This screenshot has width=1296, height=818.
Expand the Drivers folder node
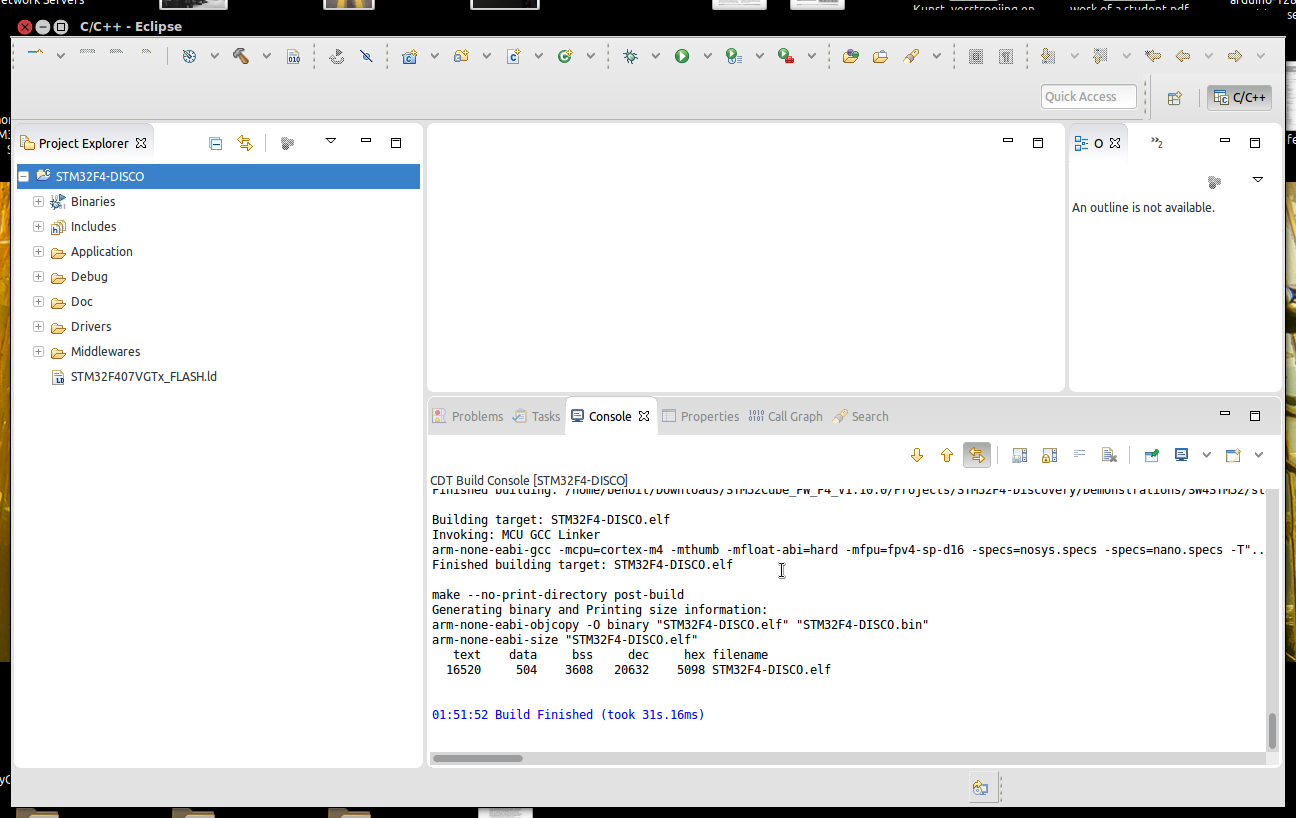[x=38, y=326]
